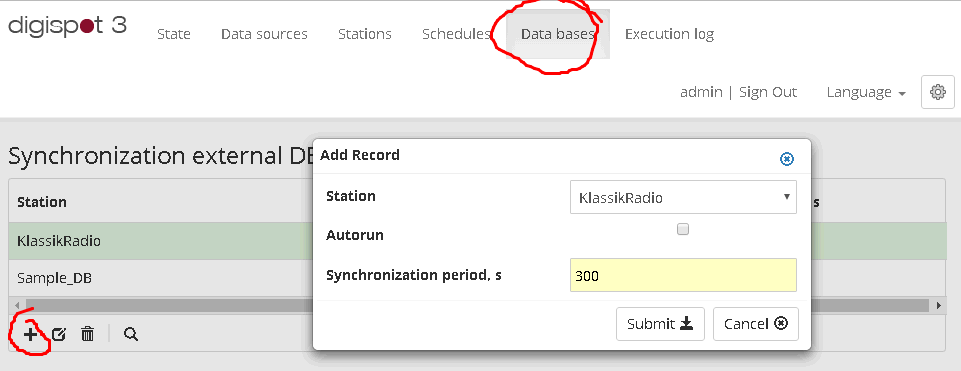Screen dimensions: 961x371
Task: Click the trash delete icon
Action: pos(88,334)
